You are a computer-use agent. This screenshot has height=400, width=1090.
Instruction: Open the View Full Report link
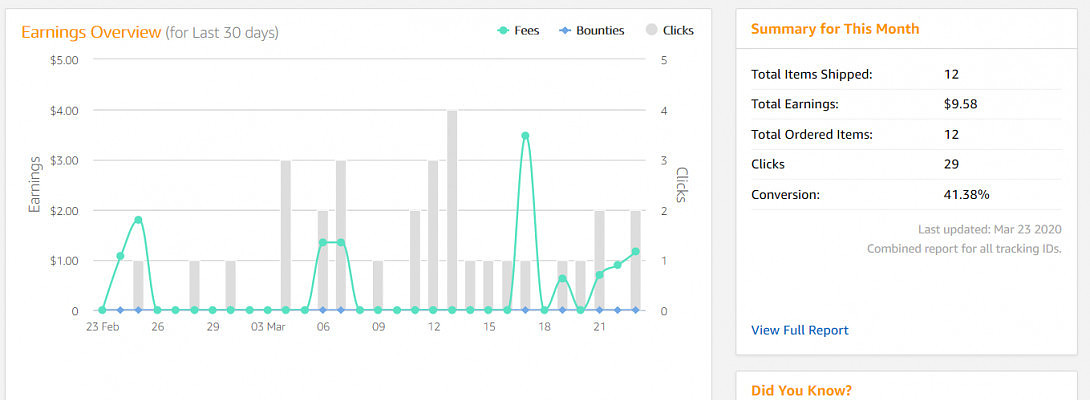799,330
